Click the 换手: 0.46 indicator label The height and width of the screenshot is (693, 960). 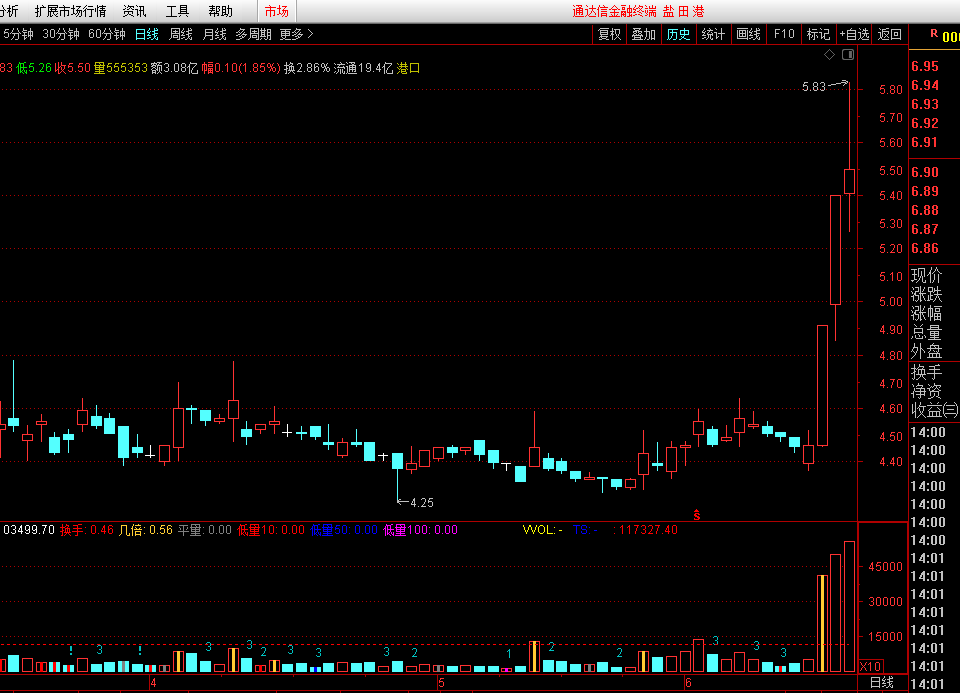87,530
